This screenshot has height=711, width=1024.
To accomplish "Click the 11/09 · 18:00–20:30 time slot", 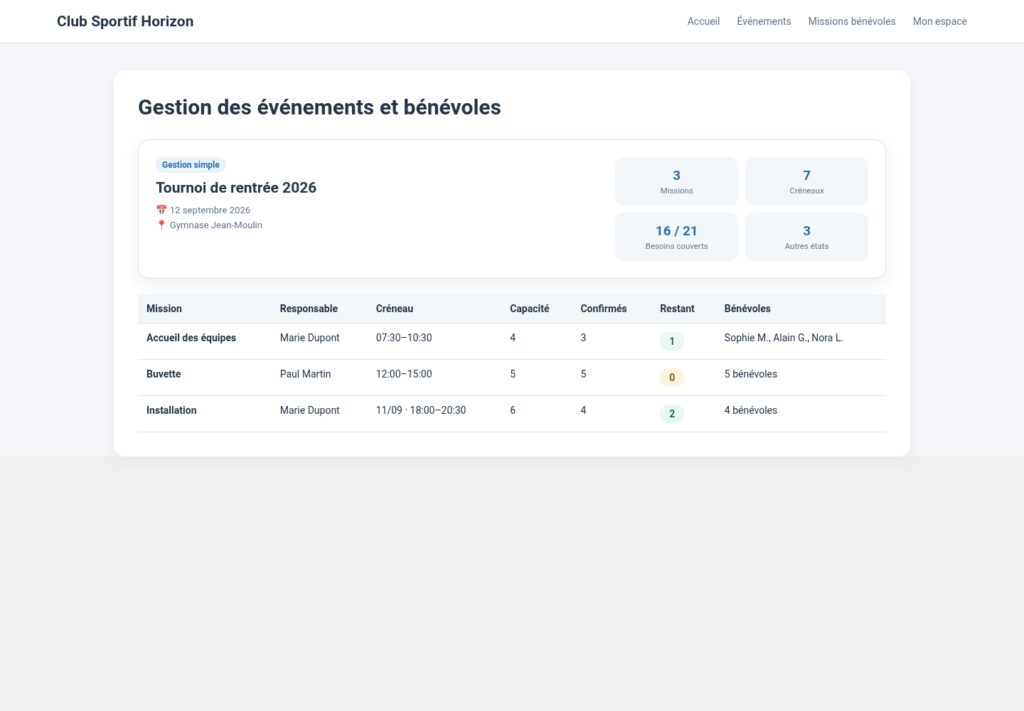I will point(421,411).
